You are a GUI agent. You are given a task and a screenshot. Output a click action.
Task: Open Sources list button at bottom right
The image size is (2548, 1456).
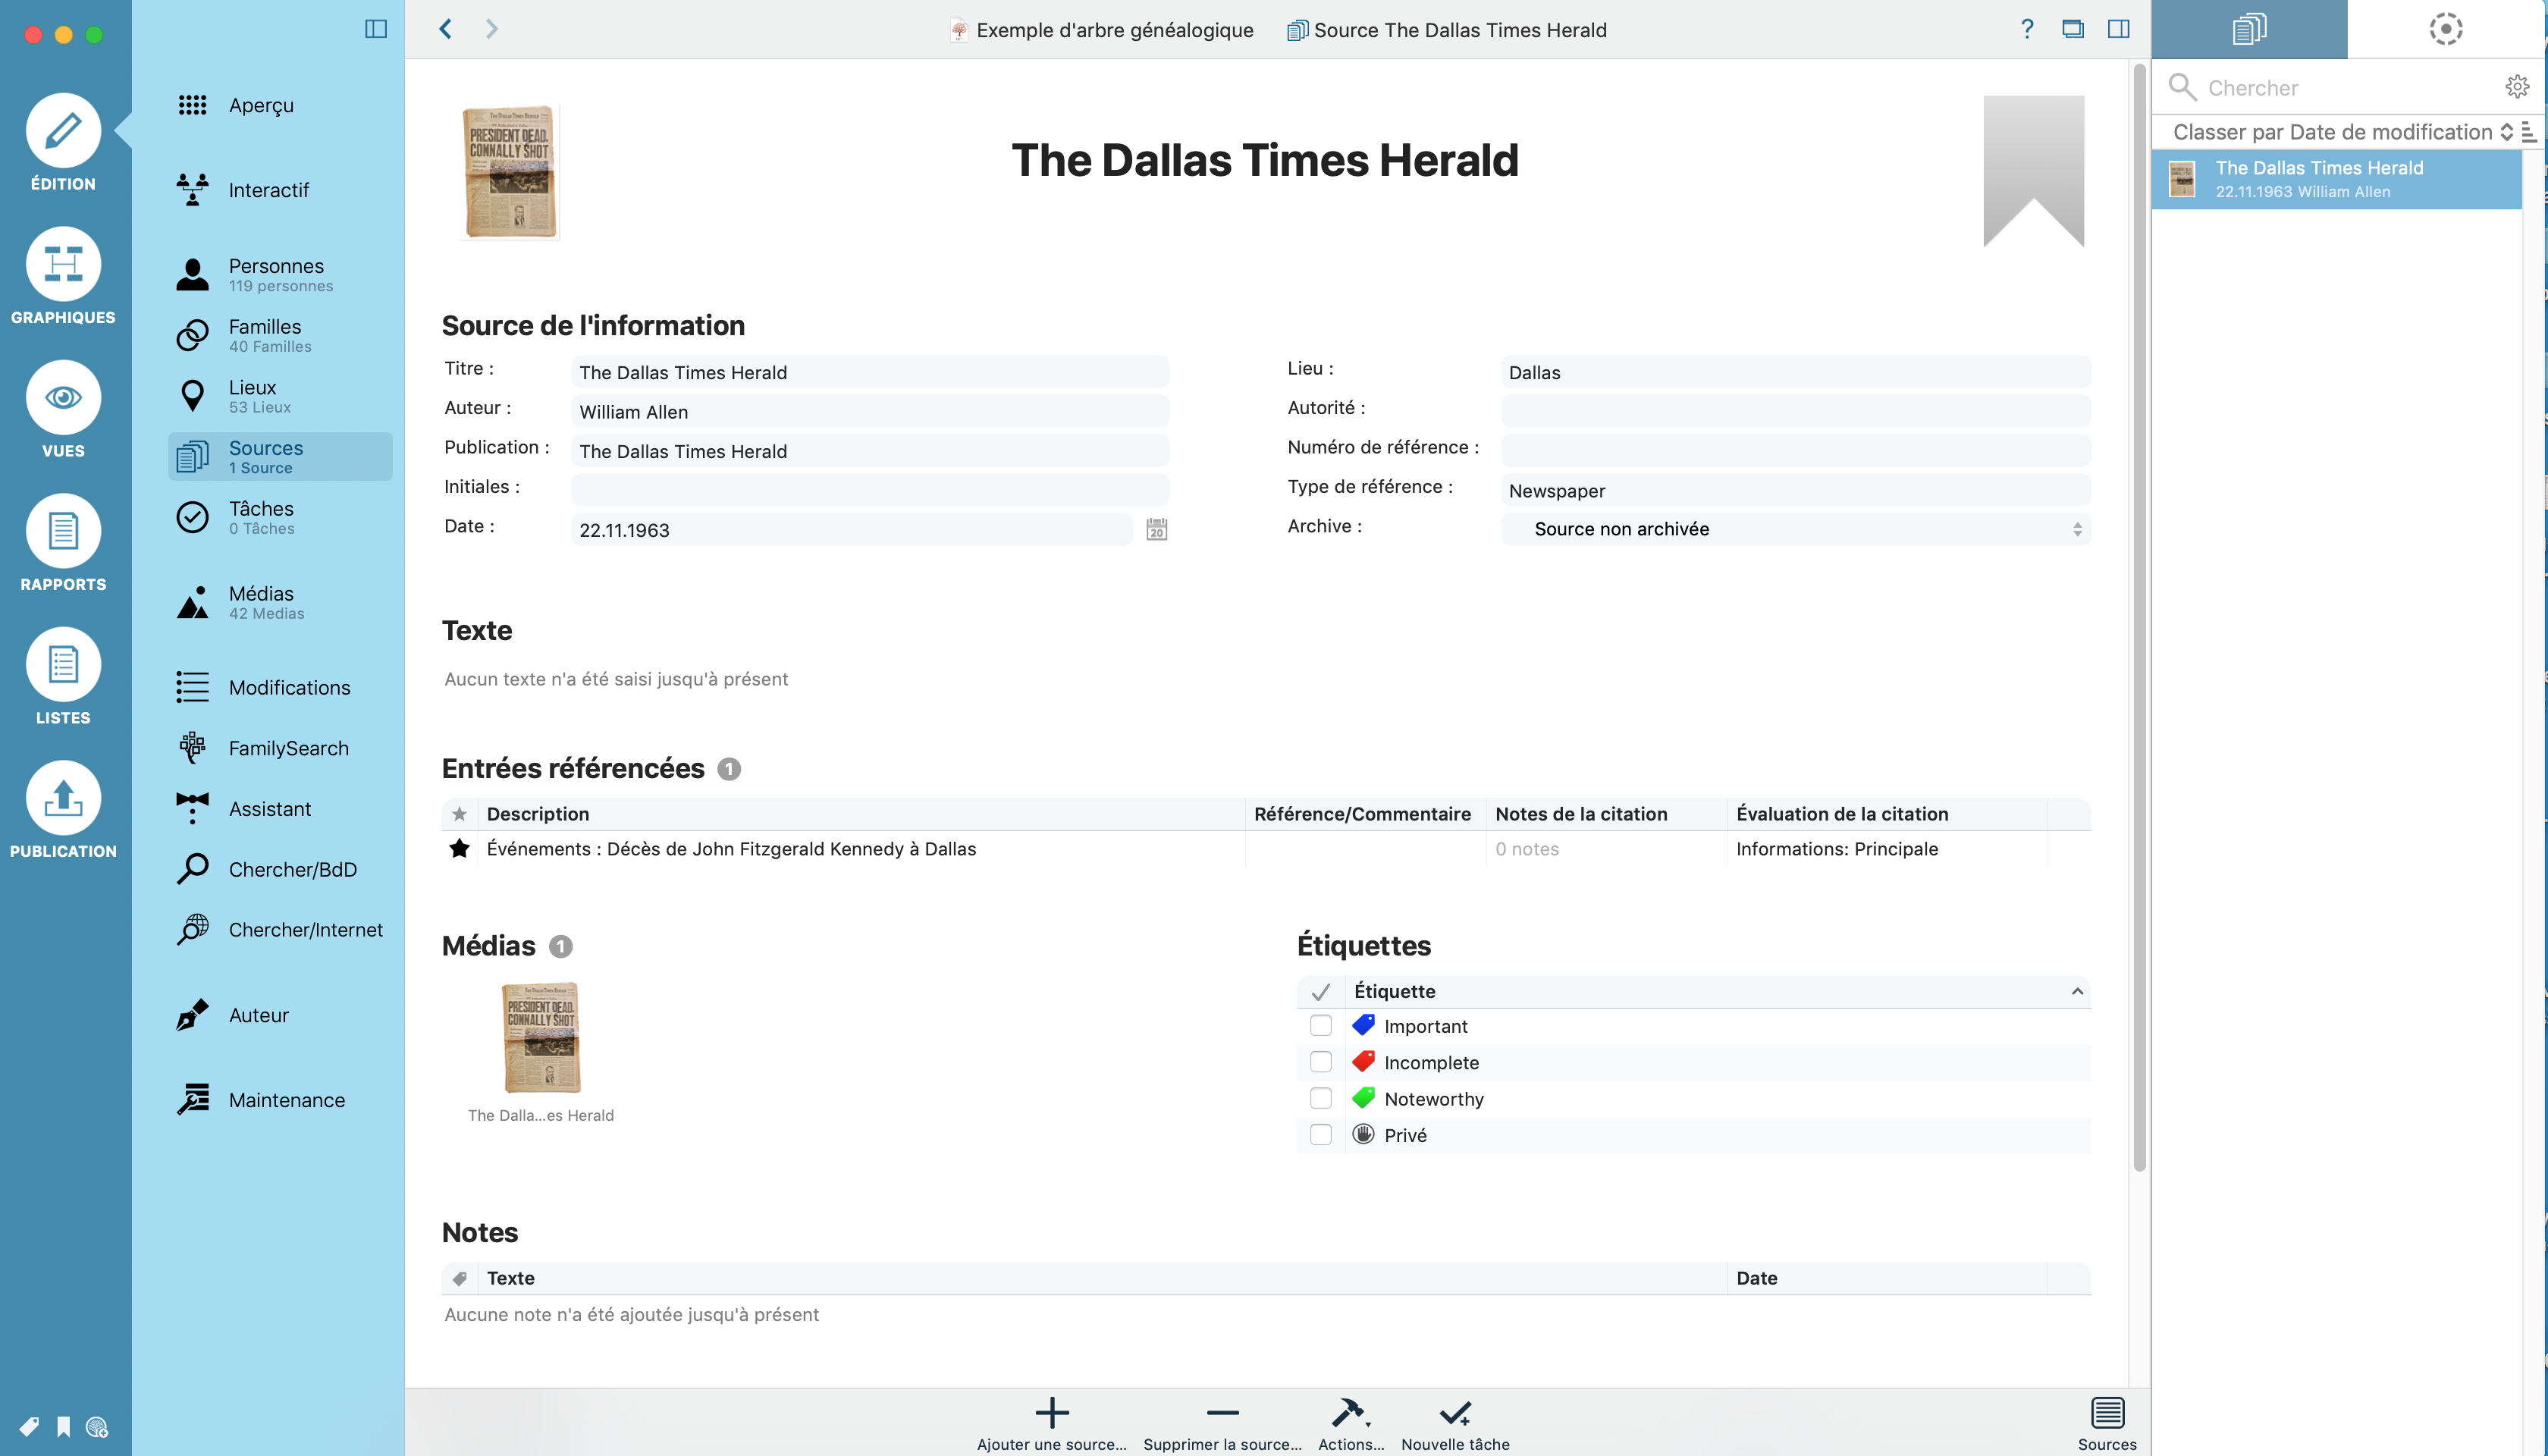click(2107, 1423)
